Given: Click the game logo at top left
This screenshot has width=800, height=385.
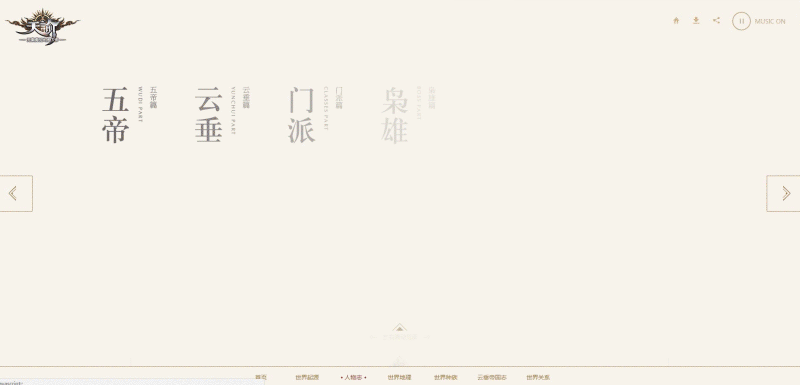Looking at the screenshot, I should coord(43,27).
